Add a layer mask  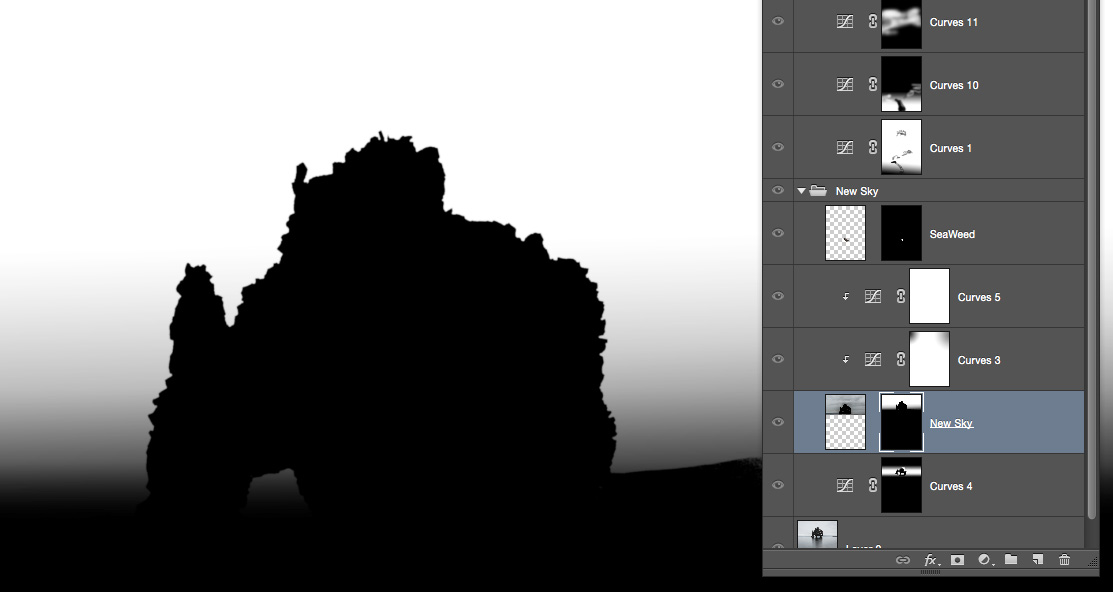coord(958,560)
